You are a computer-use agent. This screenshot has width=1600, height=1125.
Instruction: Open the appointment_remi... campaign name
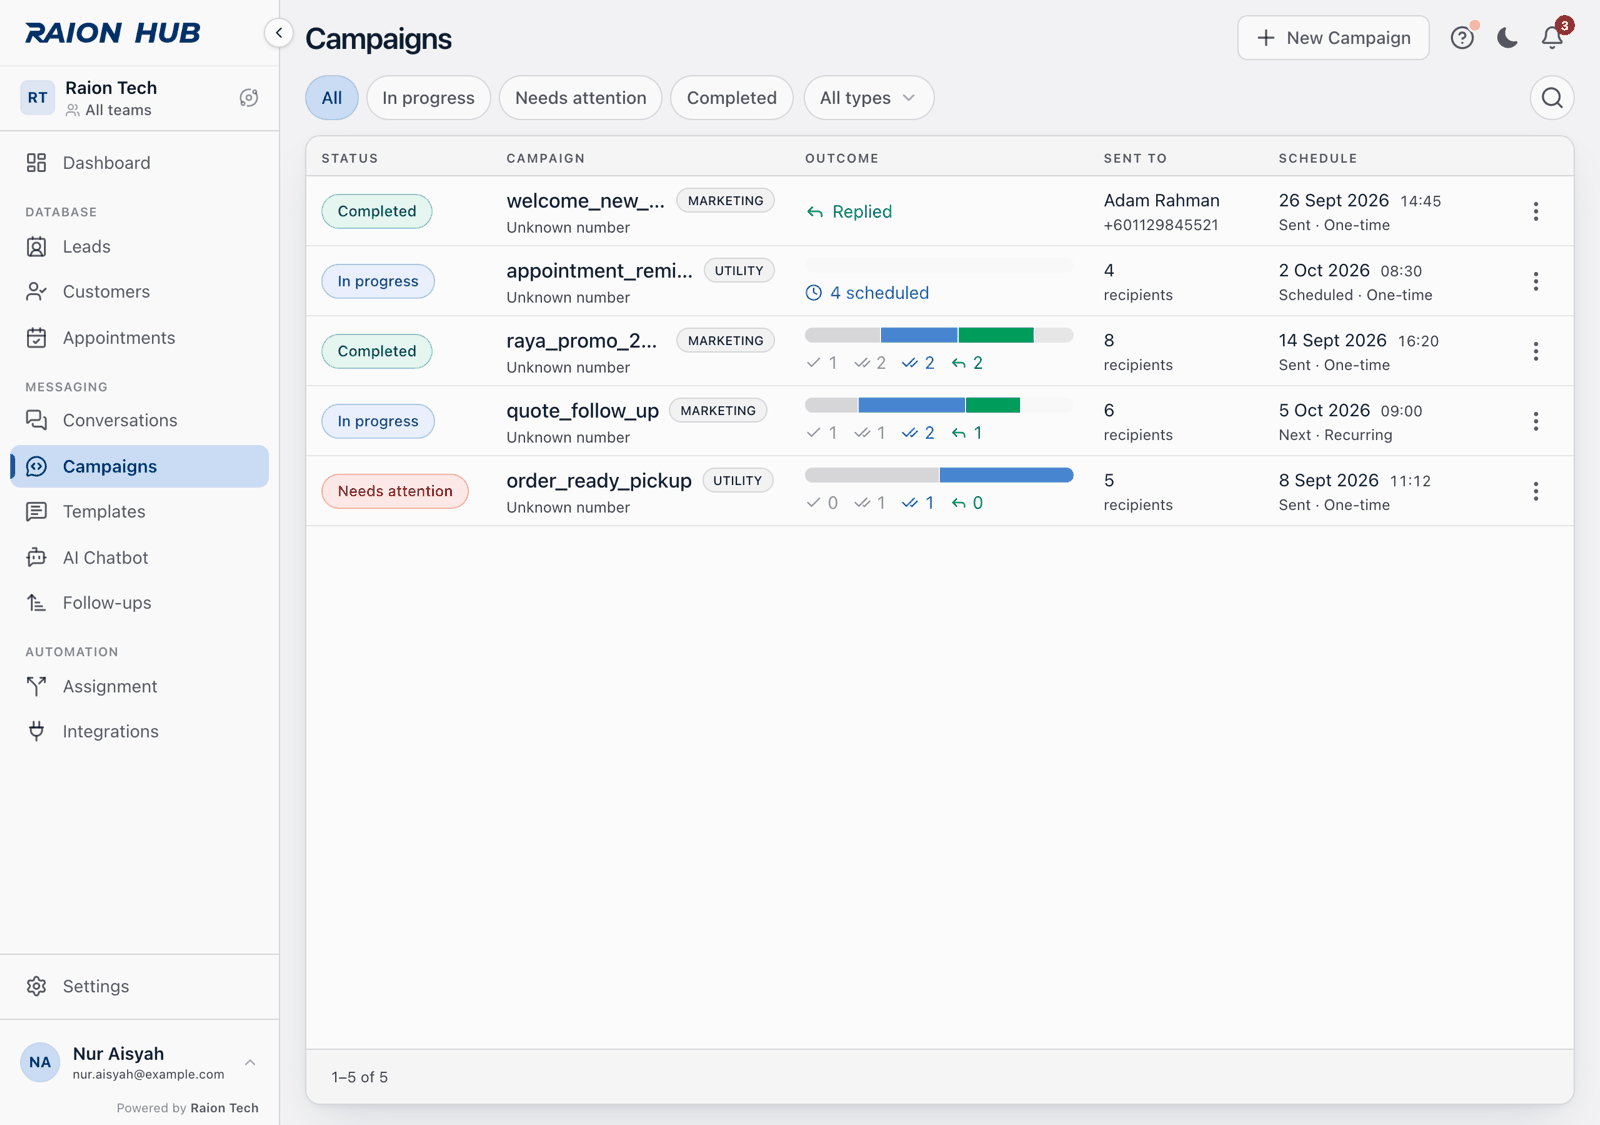click(x=599, y=271)
